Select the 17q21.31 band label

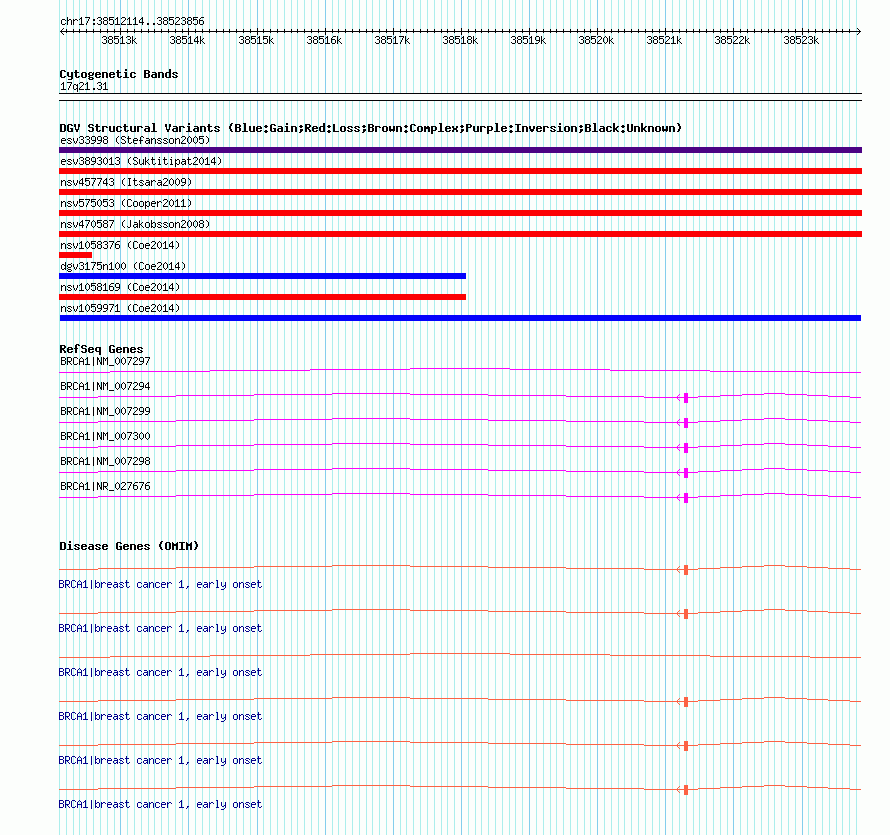click(x=84, y=86)
